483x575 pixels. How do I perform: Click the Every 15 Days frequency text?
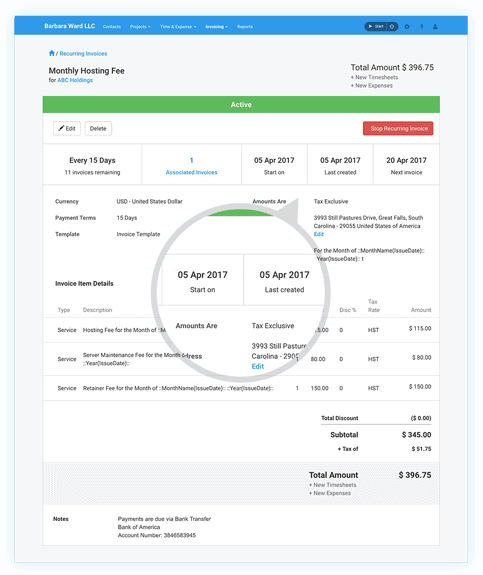[x=92, y=160]
